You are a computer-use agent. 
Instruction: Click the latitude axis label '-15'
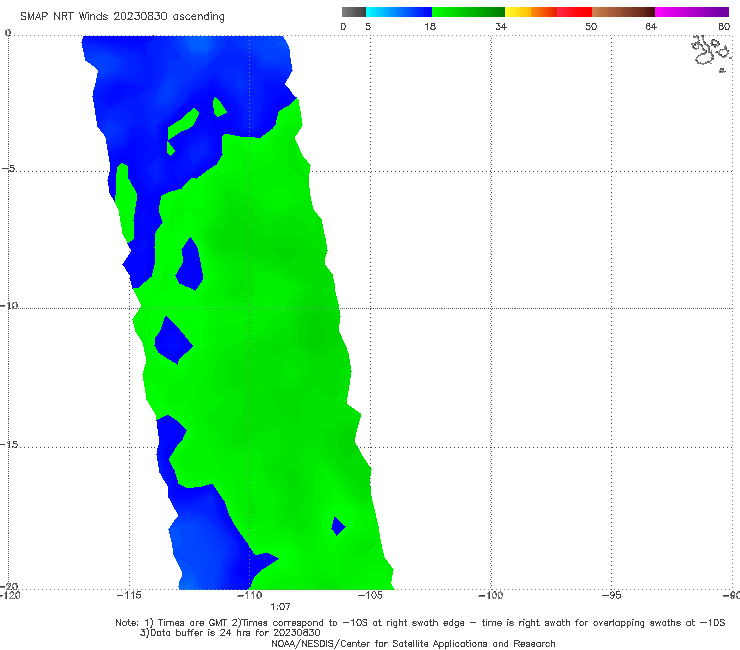click(x=9, y=444)
